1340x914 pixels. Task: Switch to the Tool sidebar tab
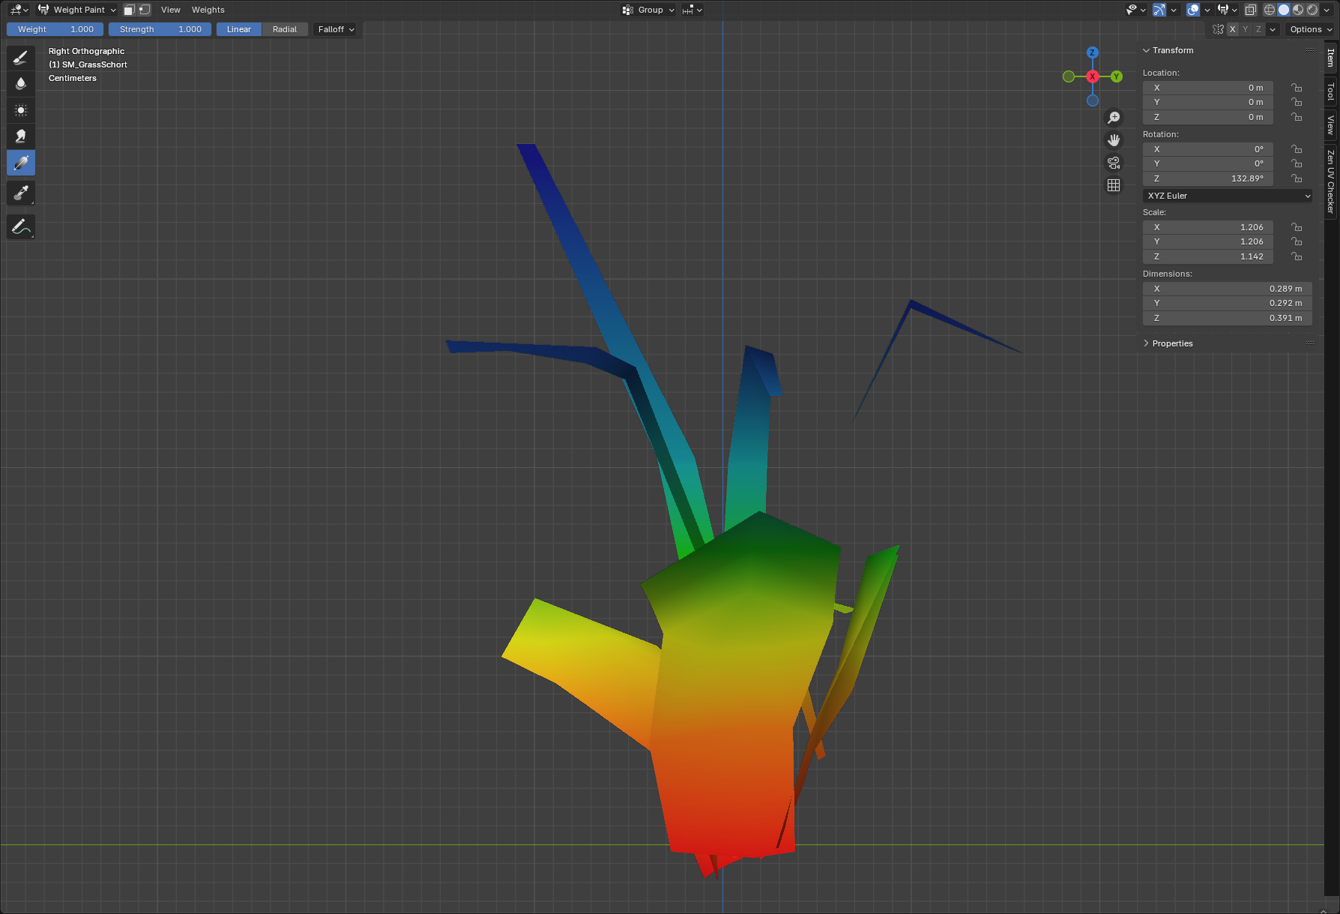pos(1330,92)
